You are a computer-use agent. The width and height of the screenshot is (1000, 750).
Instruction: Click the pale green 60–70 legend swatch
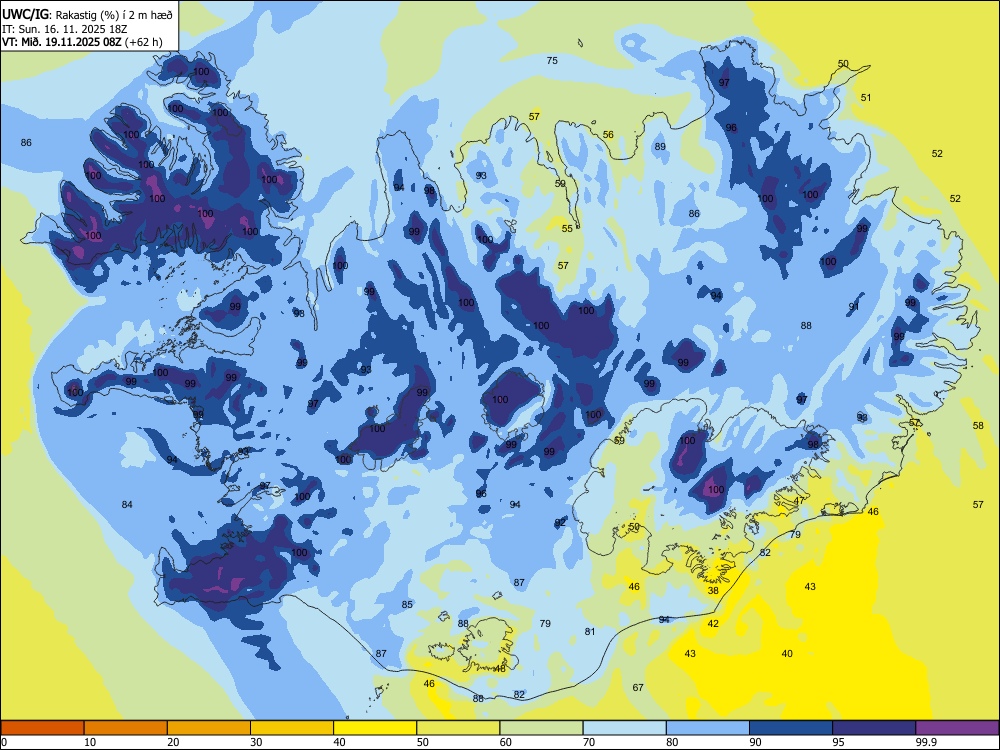click(x=541, y=728)
